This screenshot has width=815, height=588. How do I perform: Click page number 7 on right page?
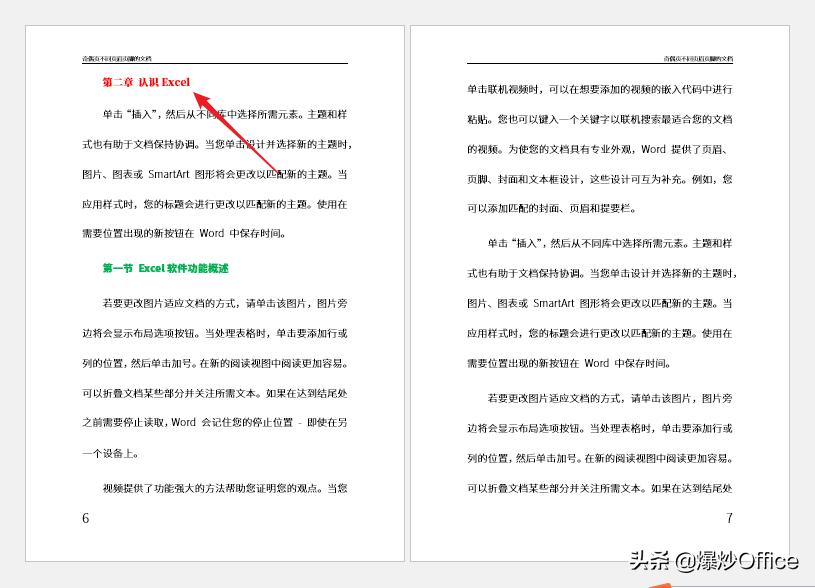729,519
